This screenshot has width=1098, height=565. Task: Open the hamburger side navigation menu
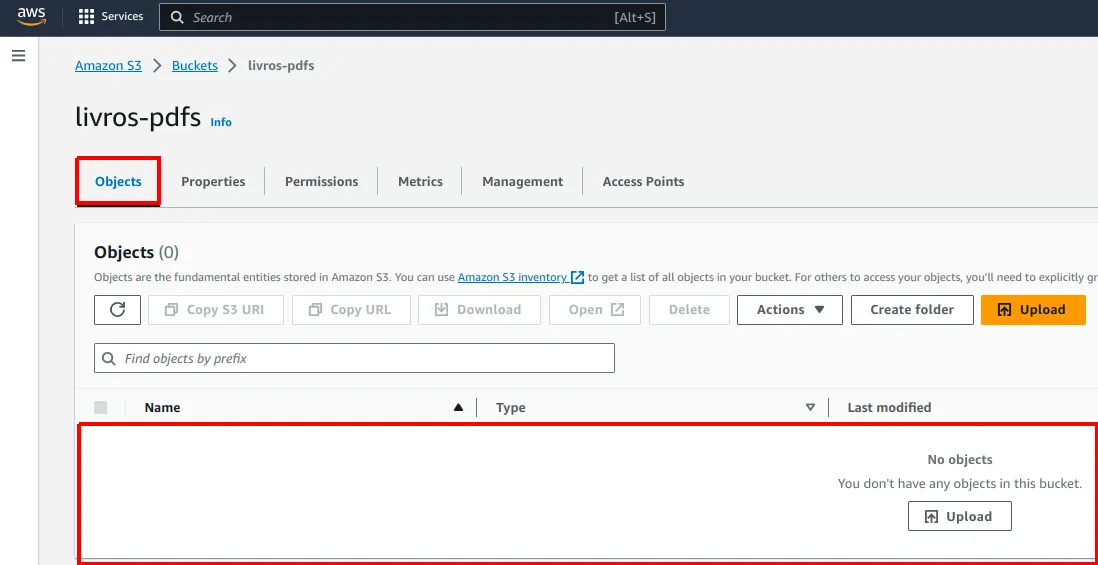tap(19, 56)
